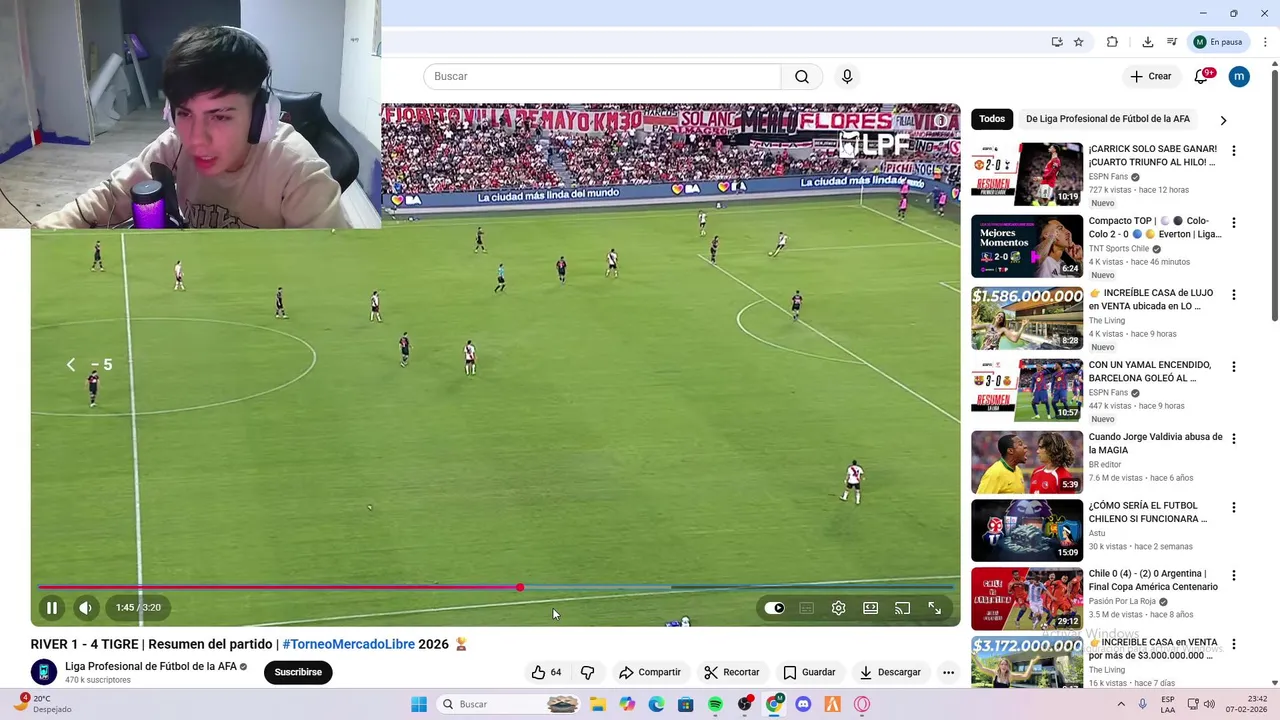Click the ESPN Fans channel name under CARRICK

pos(1108,177)
